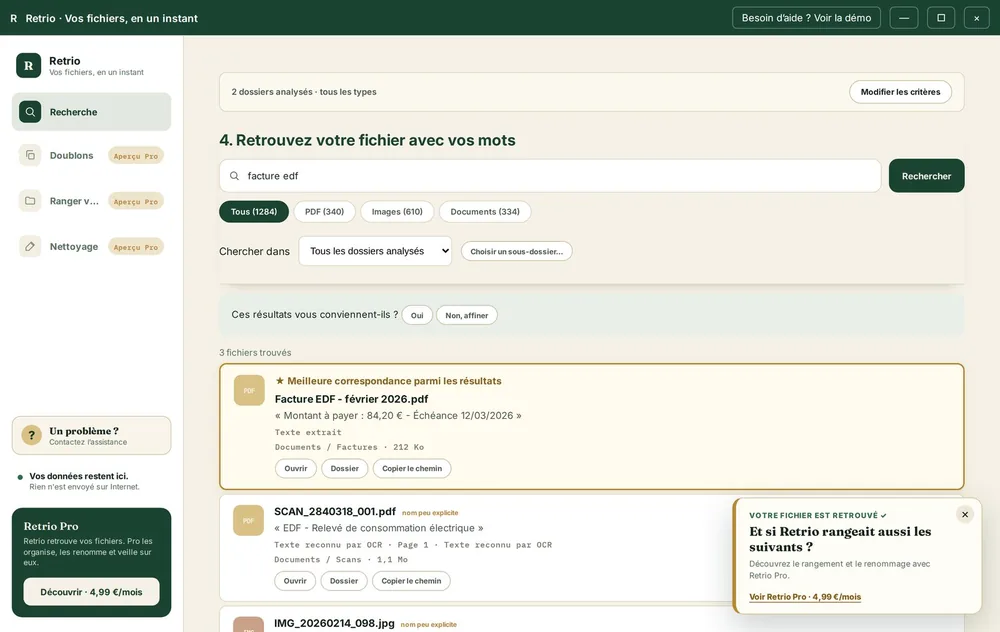
Task: Open the Ranger sidebar section
Action: pyautogui.click(x=91, y=201)
